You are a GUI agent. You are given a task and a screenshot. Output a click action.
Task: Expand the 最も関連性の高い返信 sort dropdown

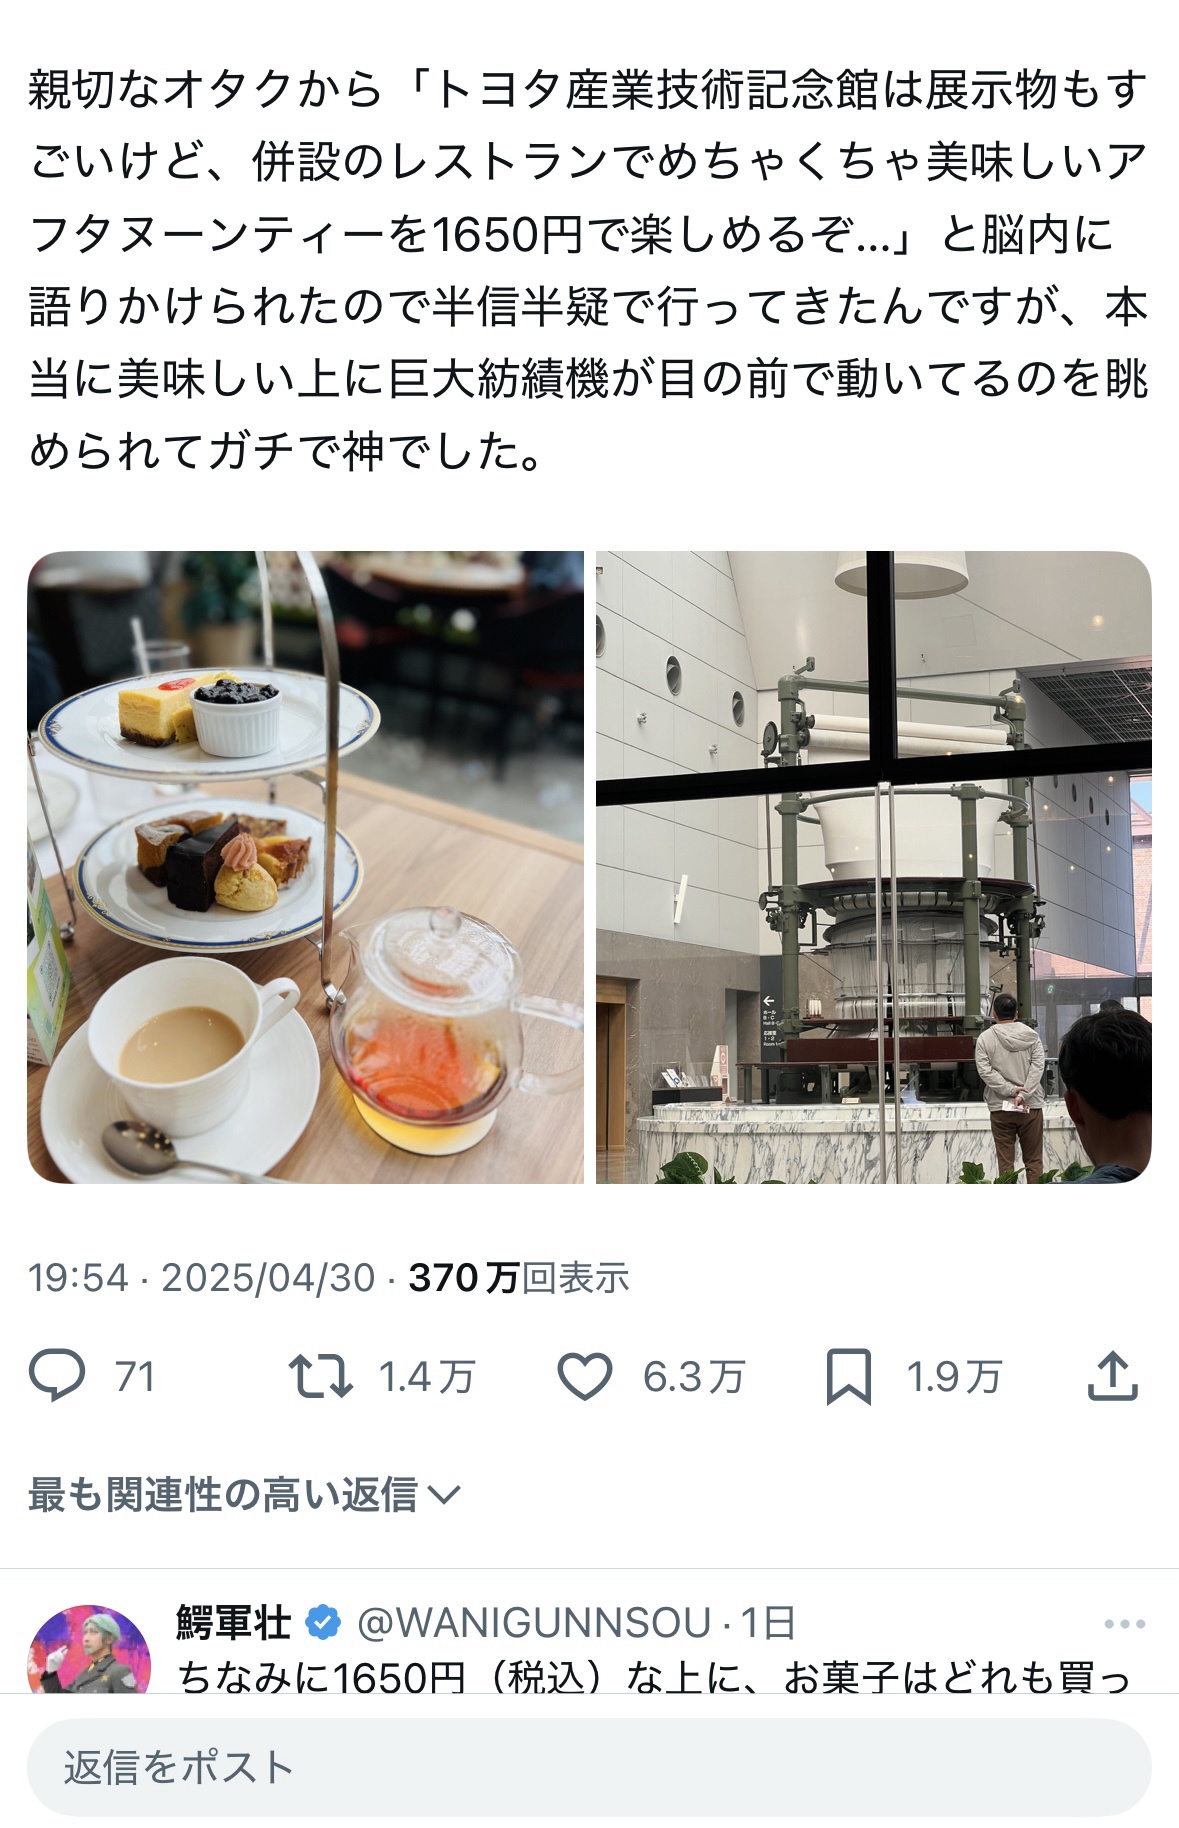tap(244, 1495)
